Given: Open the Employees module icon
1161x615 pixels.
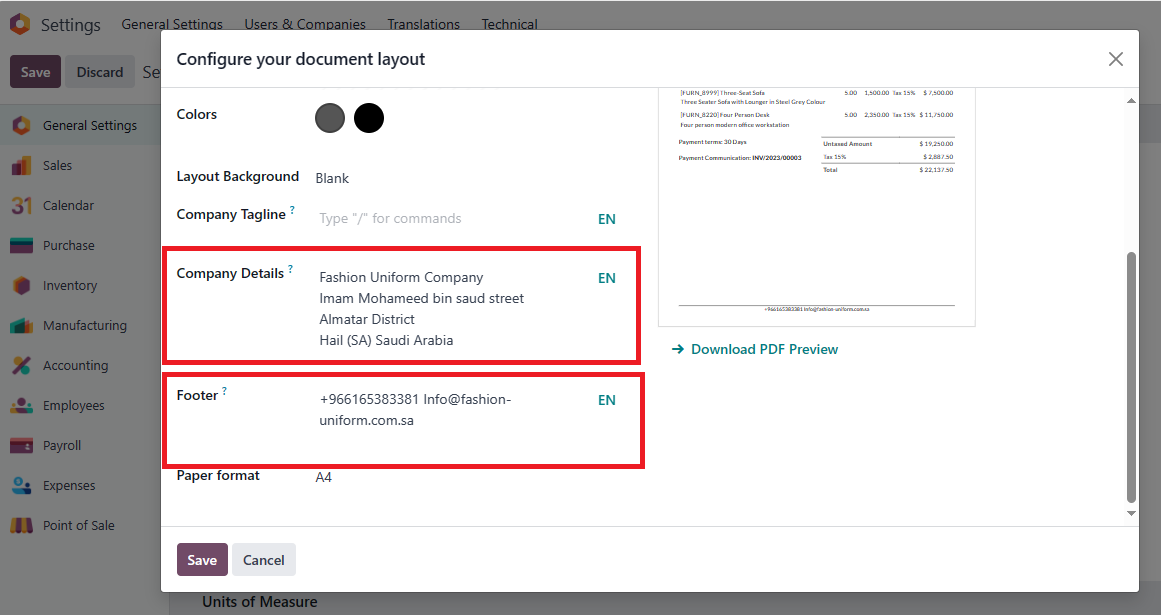Looking at the screenshot, I should point(21,406).
